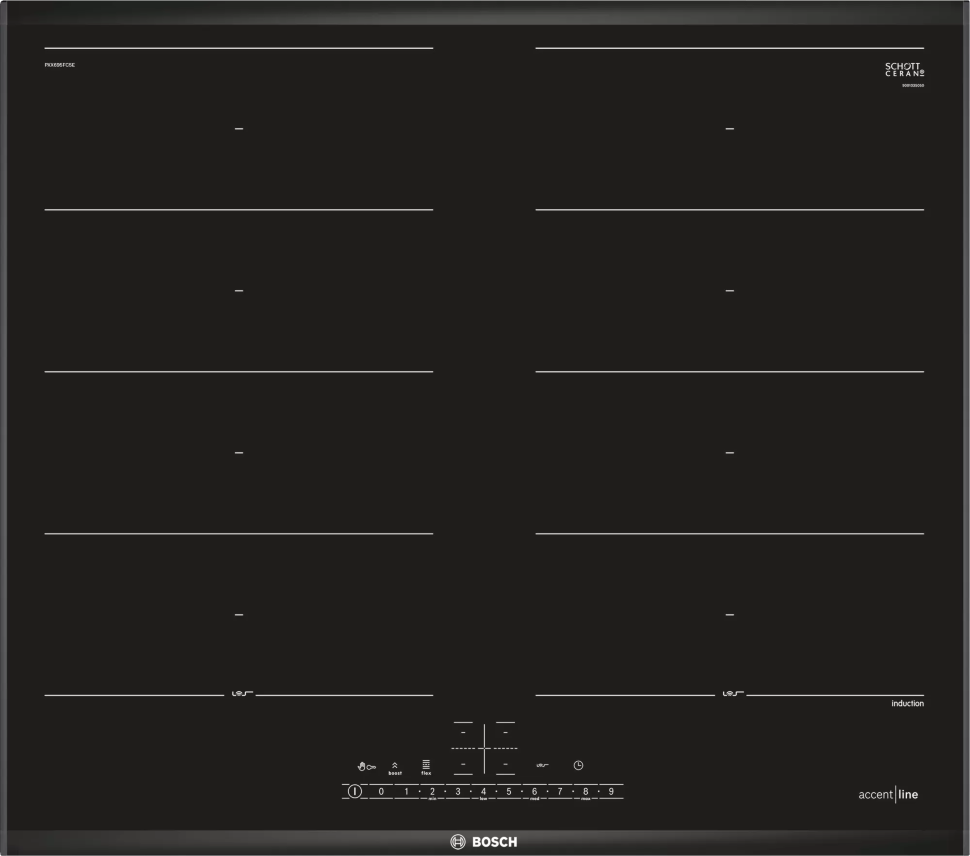Click the accent line label

[x=888, y=795]
